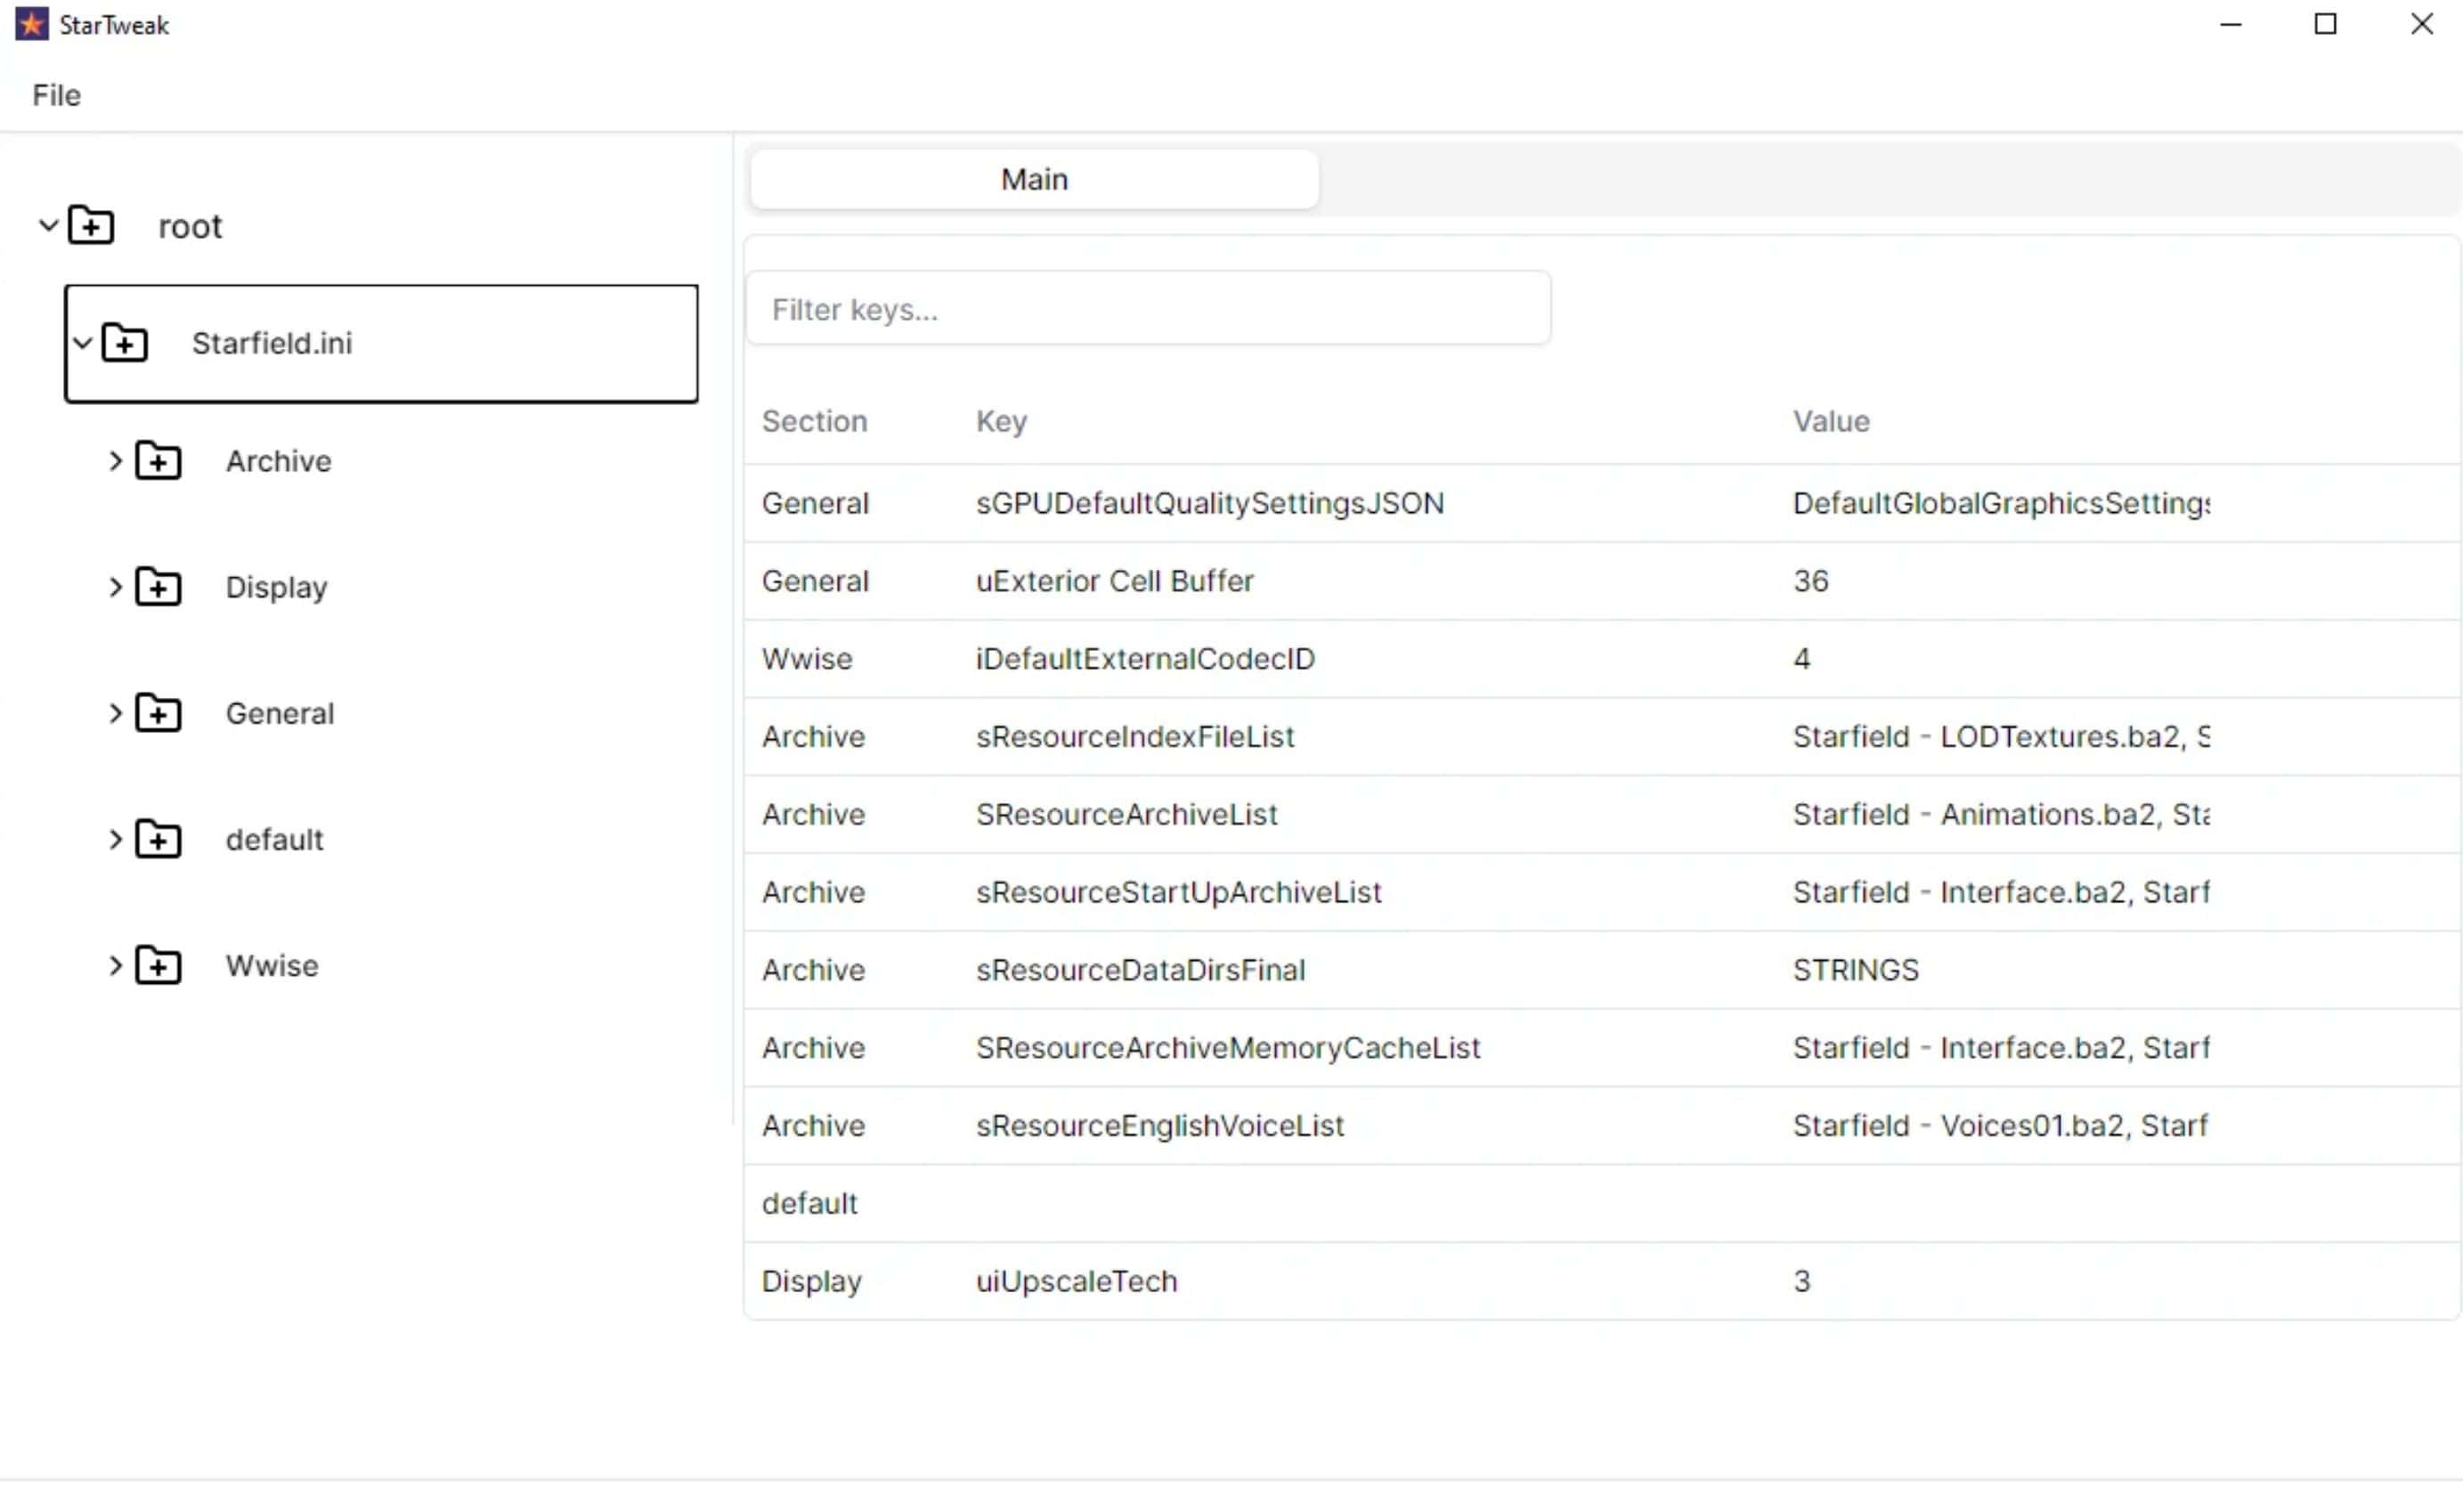Expand the Archive section chevron

tap(115, 461)
